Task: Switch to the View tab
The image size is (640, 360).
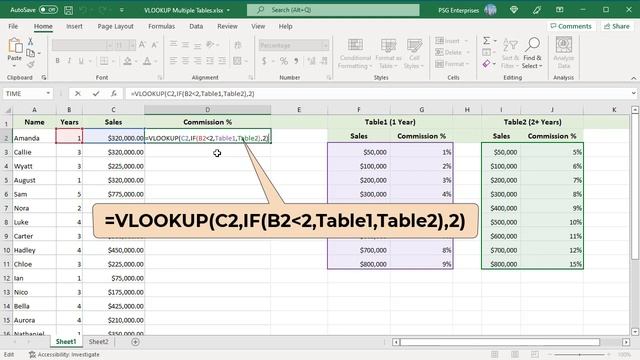Action: point(258,26)
